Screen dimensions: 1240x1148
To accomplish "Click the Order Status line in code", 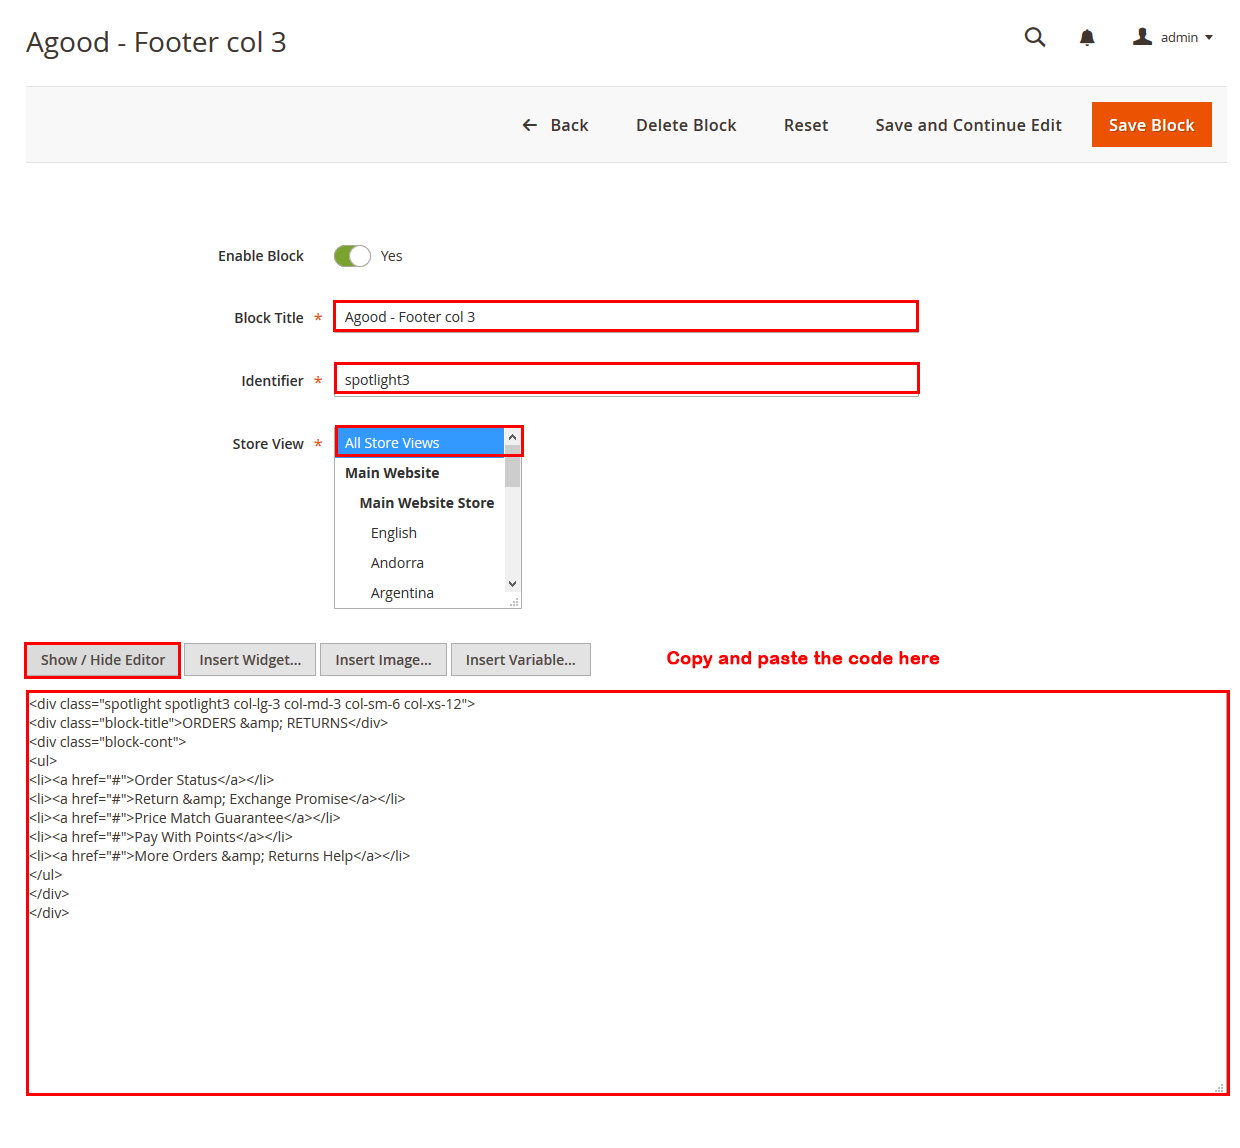I will click(x=152, y=780).
